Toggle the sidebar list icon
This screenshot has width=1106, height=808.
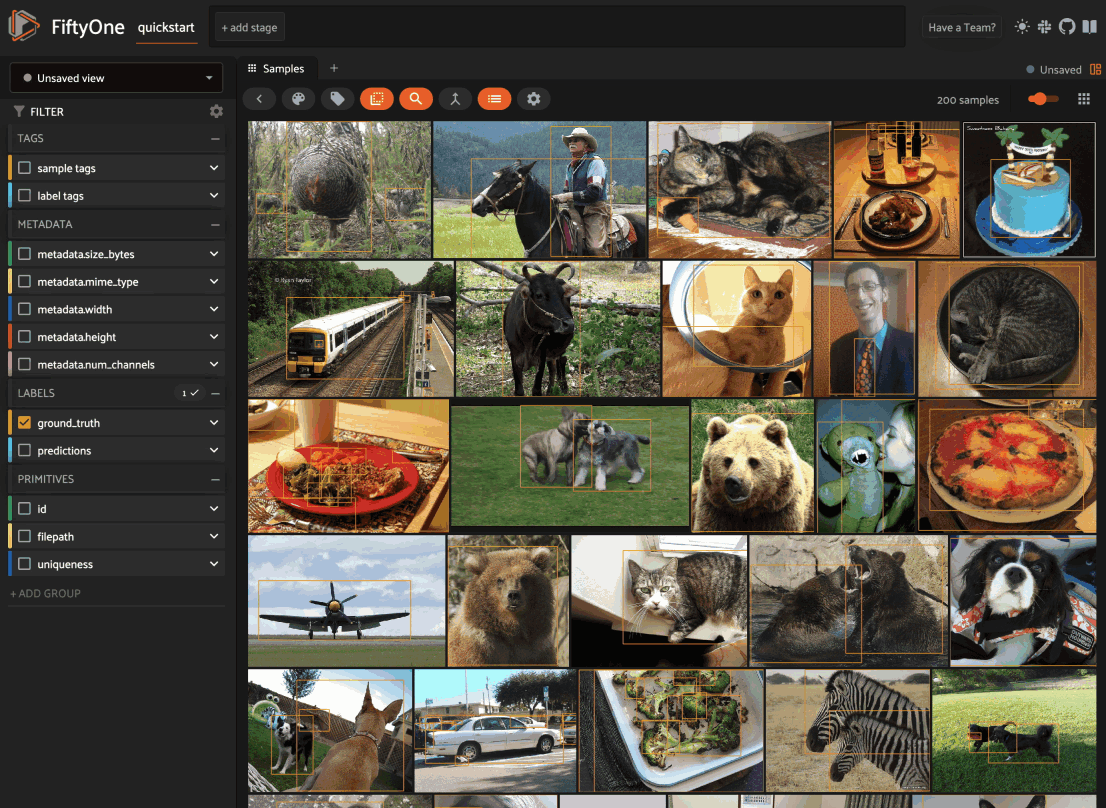pos(494,99)
